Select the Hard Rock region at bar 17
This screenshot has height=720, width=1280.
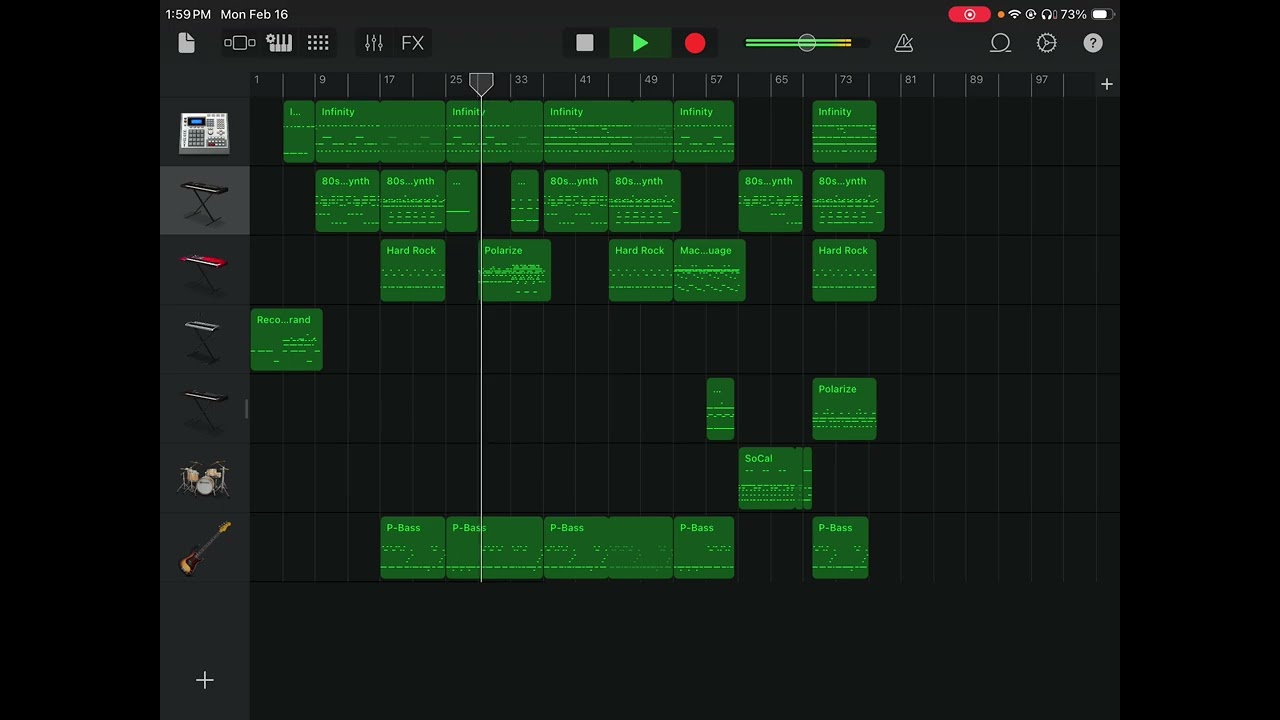412,271
